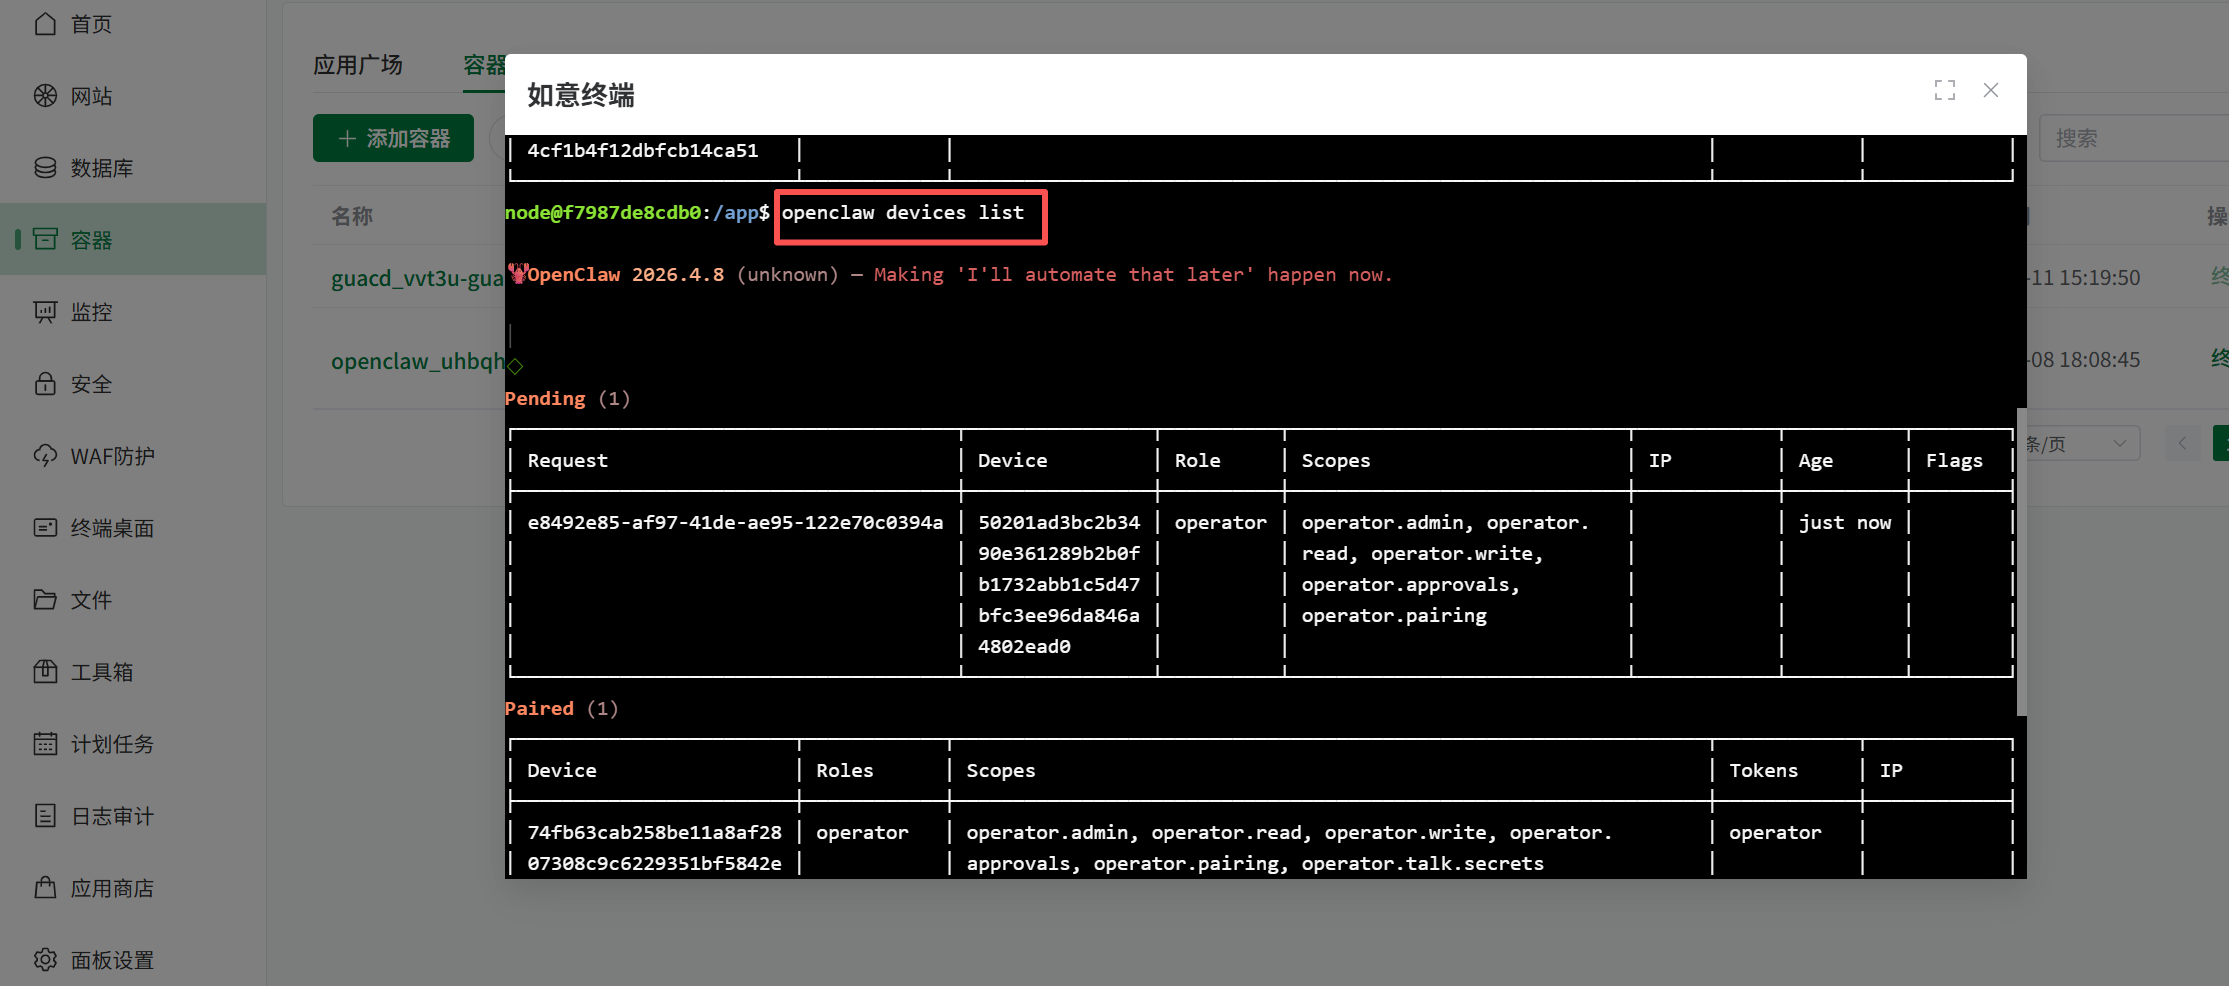2229x986 pixels.
Task: Open 面板设置 gear settings icon
Action: click(45, 960)
